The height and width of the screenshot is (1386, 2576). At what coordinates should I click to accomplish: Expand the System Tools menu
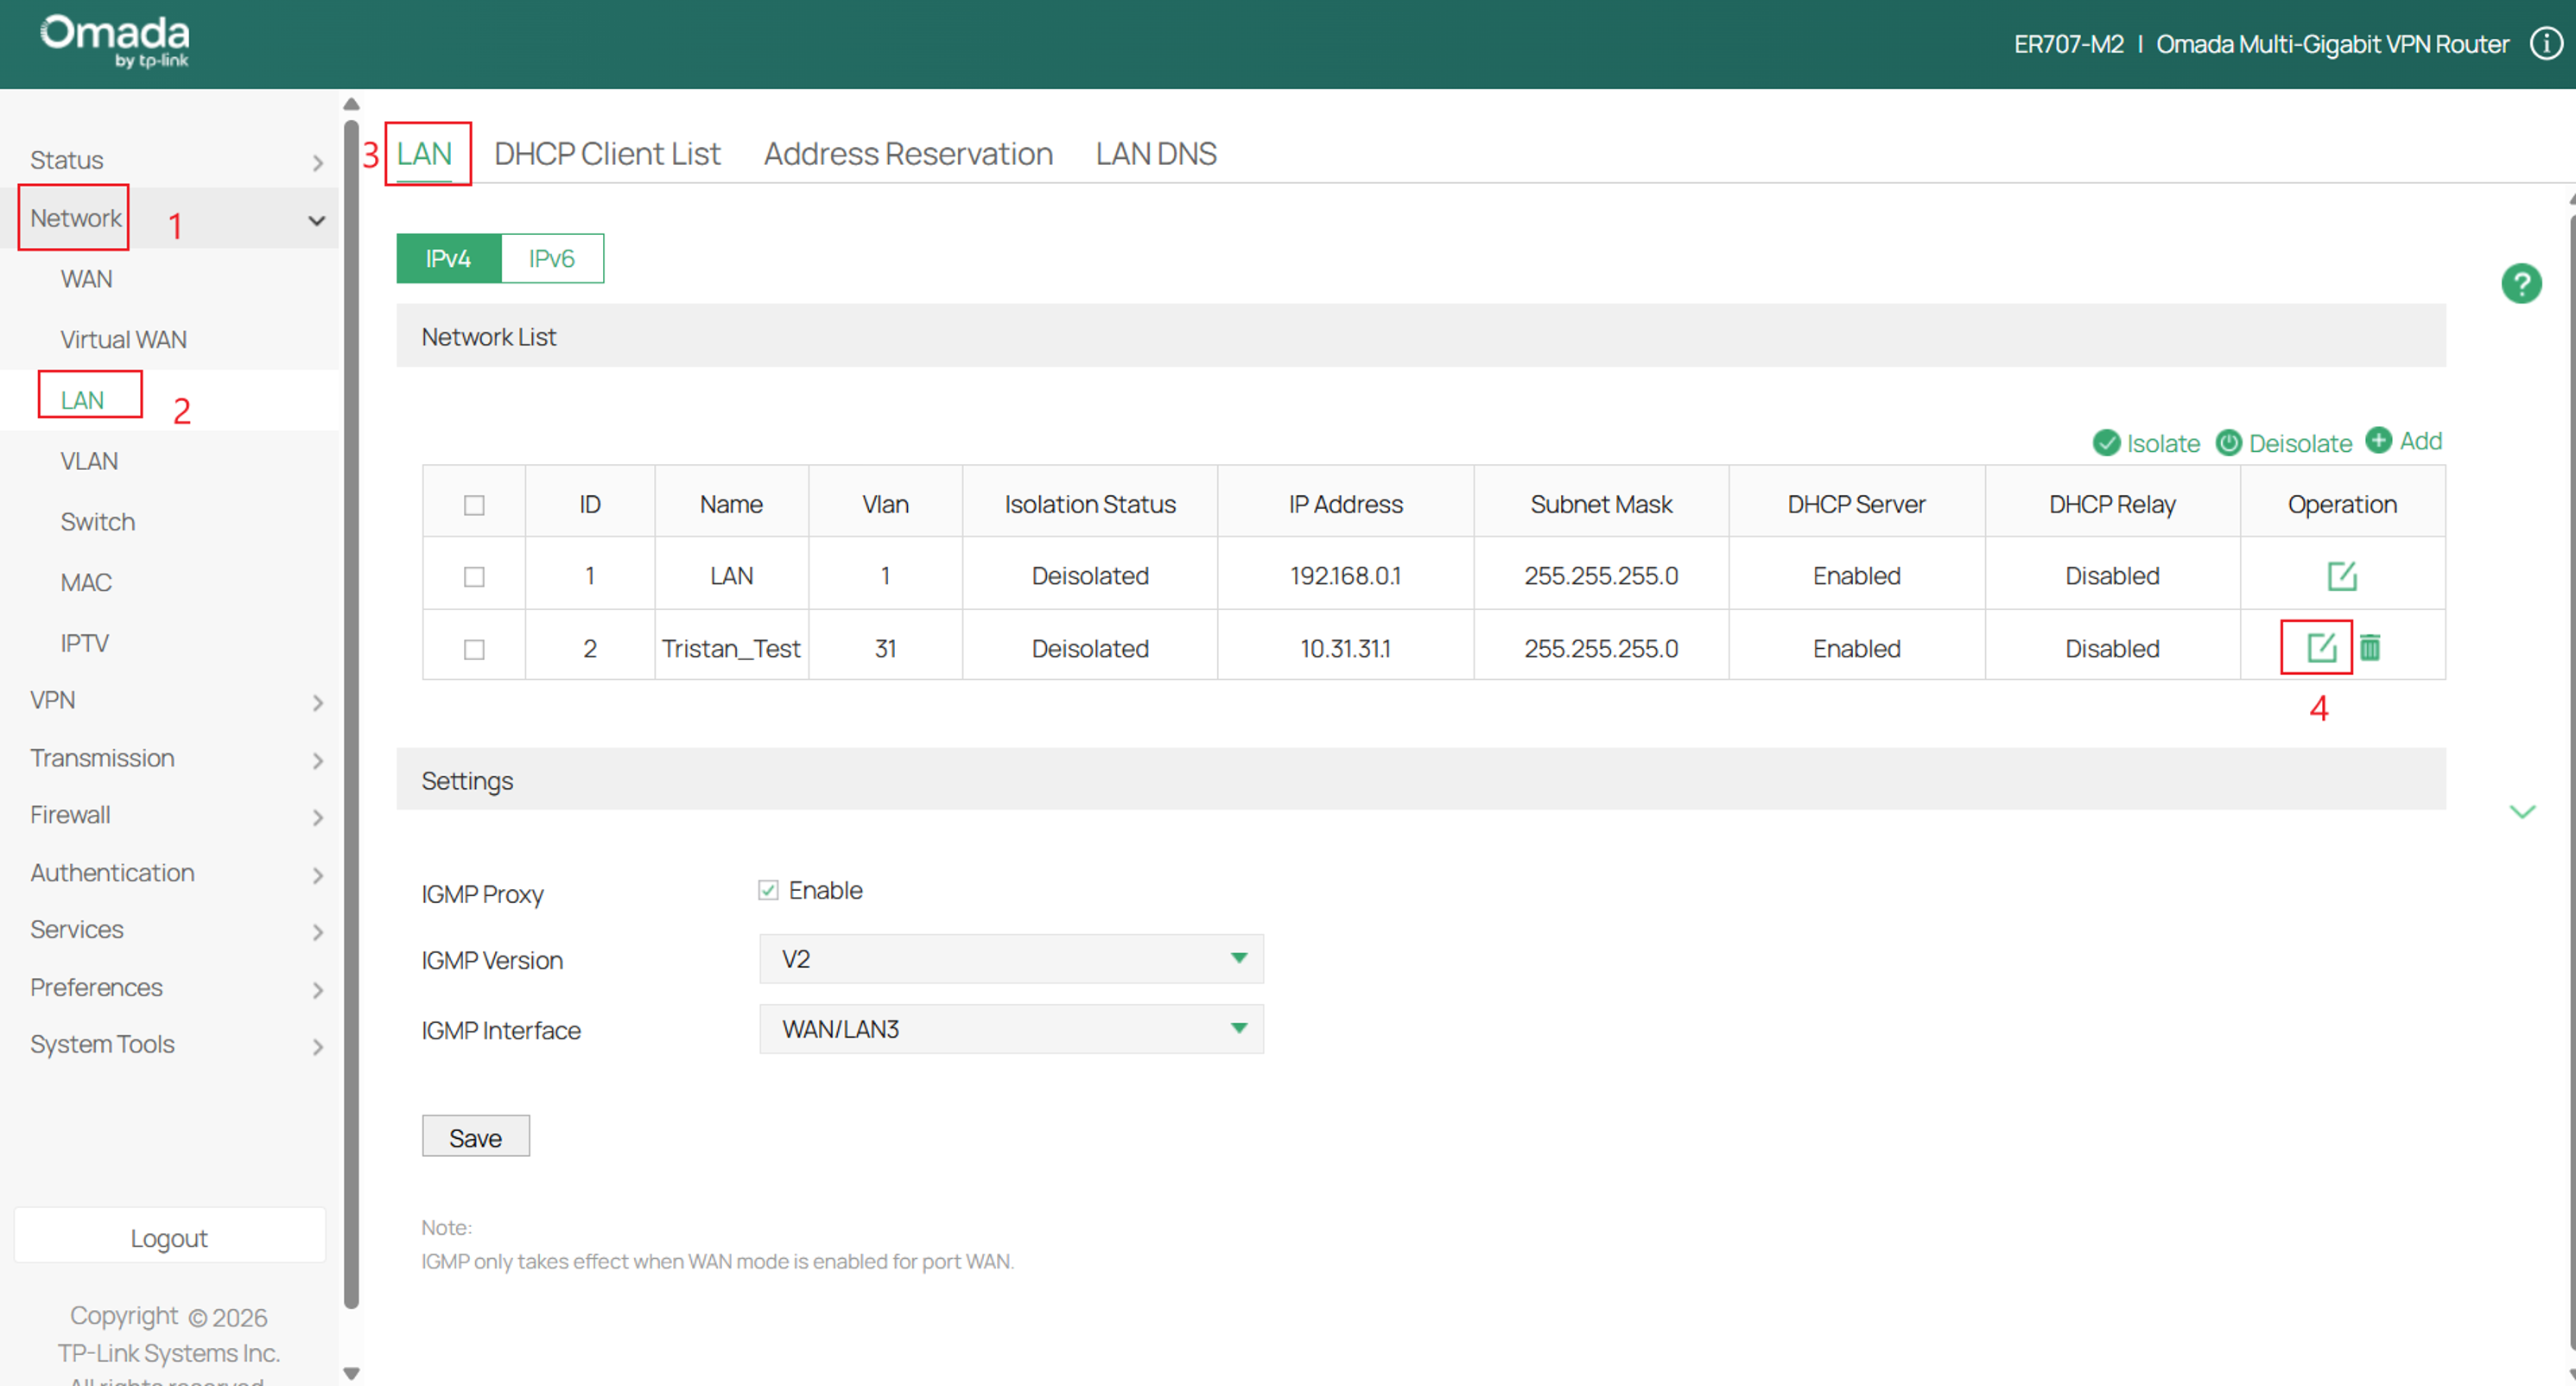coord(170,1044)
